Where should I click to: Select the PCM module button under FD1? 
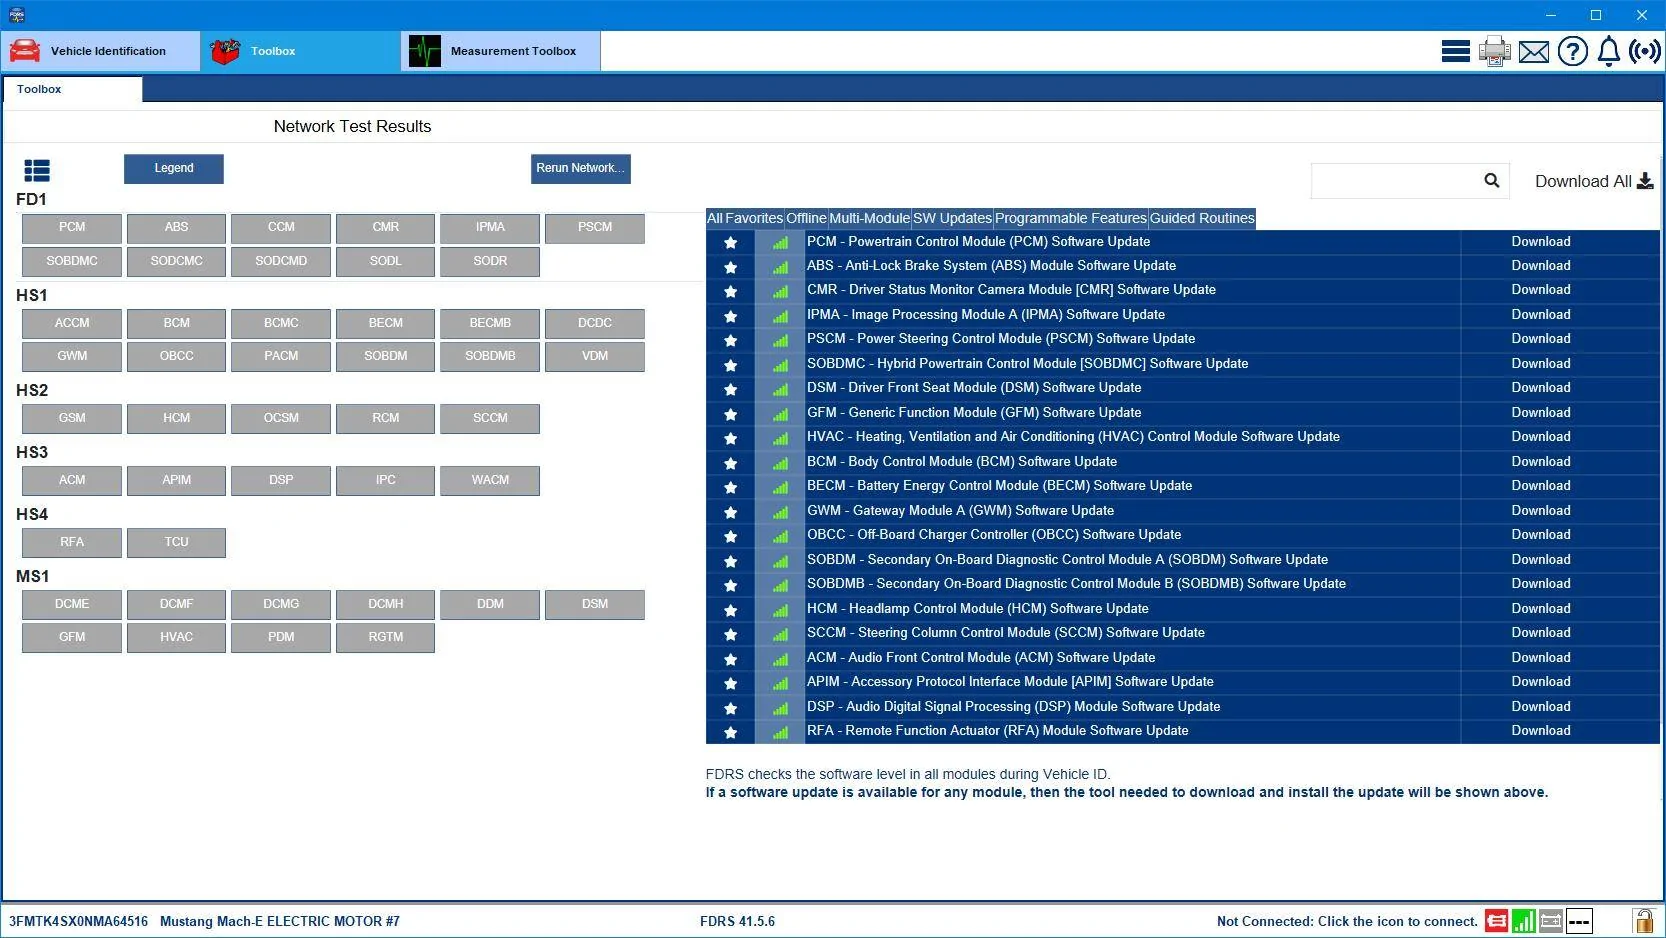[72, 228]
